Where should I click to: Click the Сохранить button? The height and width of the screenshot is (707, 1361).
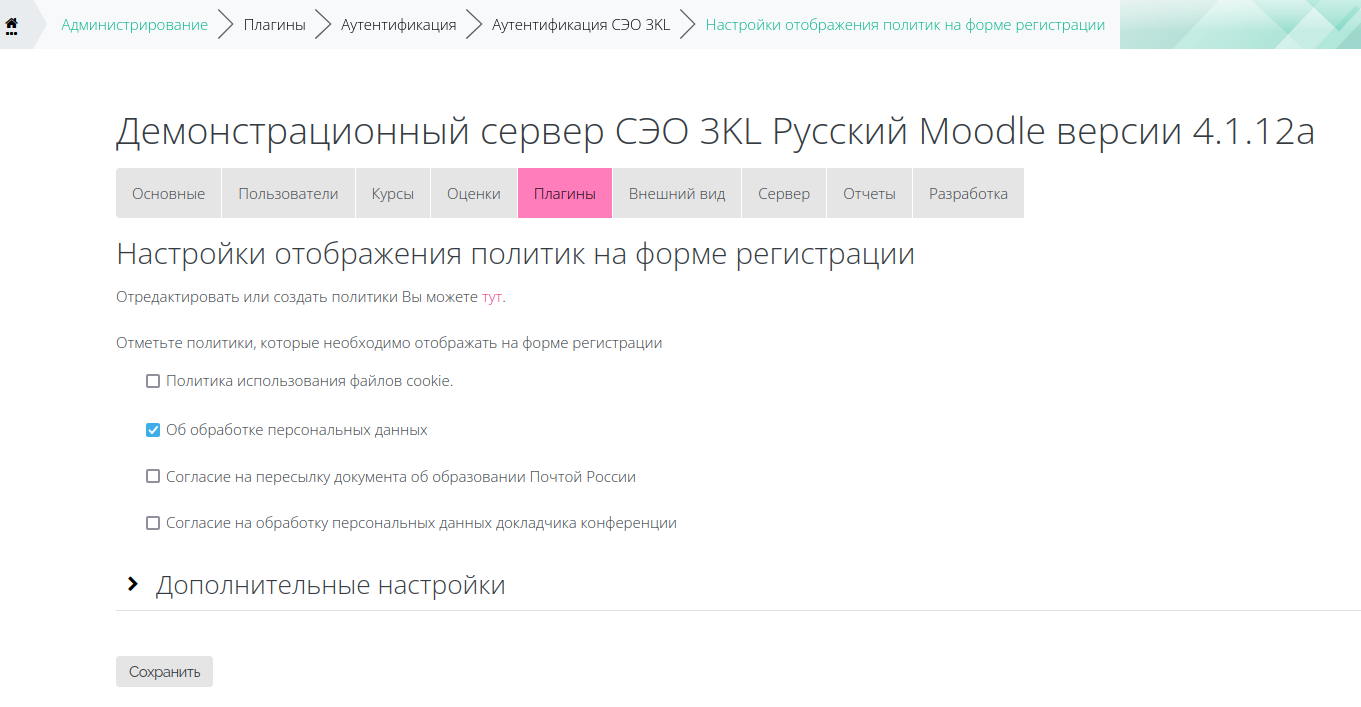click(x=164, y=672)
